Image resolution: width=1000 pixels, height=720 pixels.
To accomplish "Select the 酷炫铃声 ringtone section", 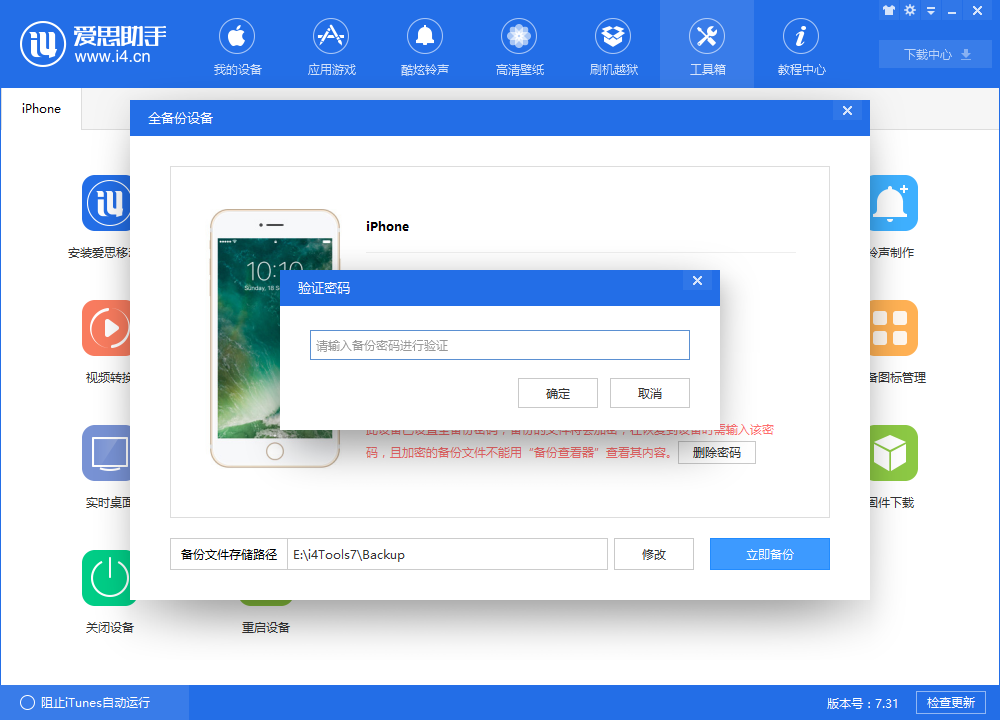I will click(425, 45).
